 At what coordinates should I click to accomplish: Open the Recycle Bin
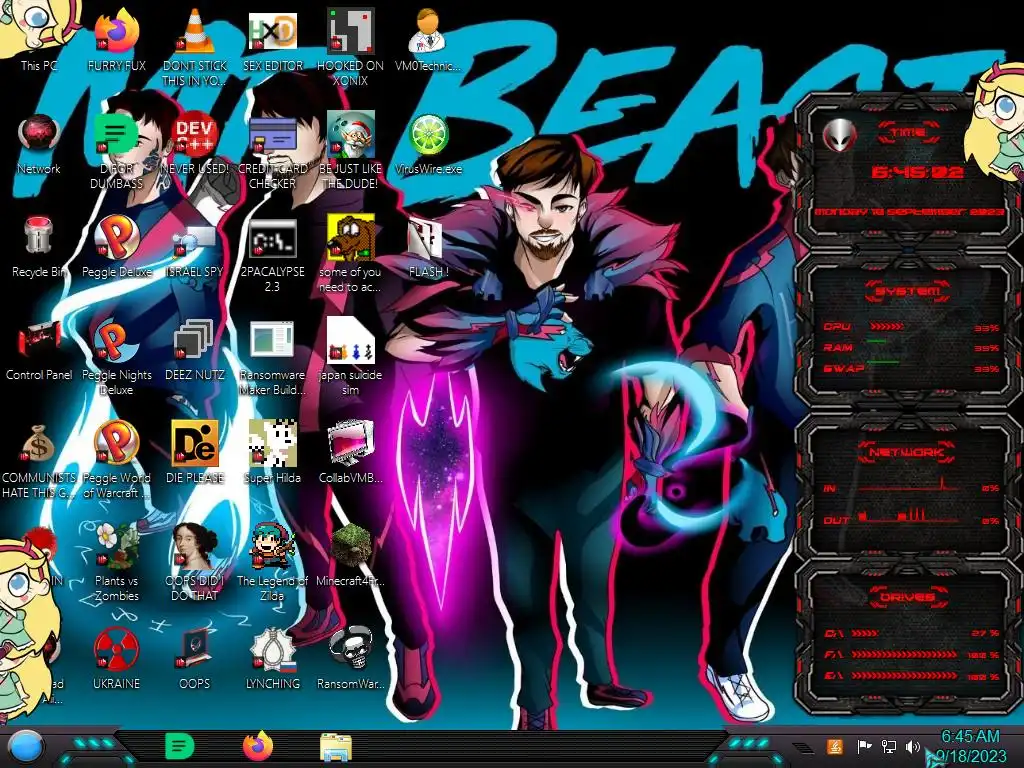38,246
